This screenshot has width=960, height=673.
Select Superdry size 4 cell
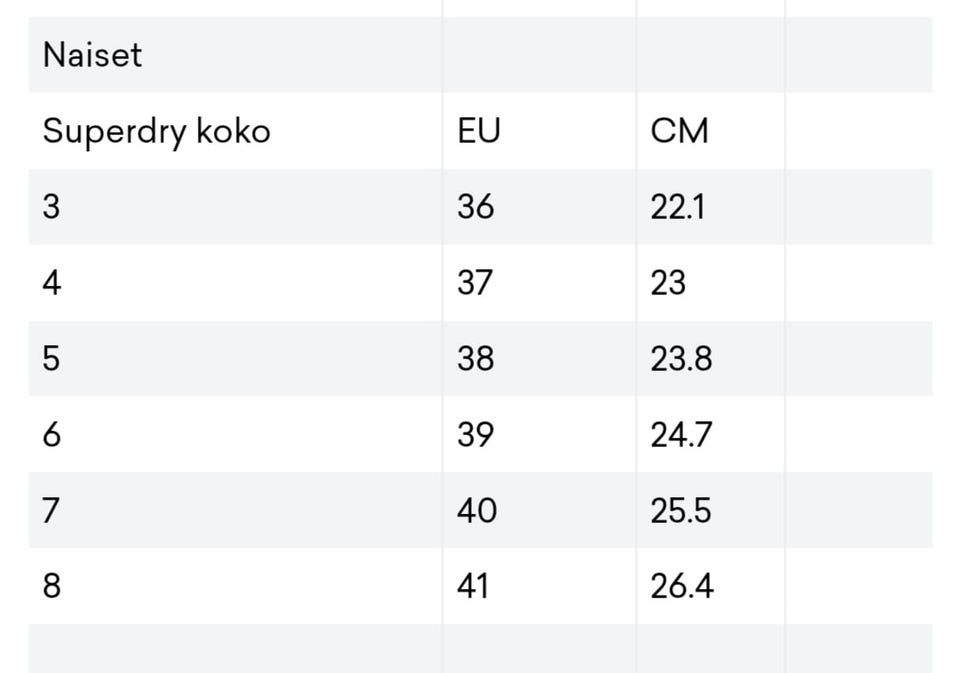pos(52,283)
